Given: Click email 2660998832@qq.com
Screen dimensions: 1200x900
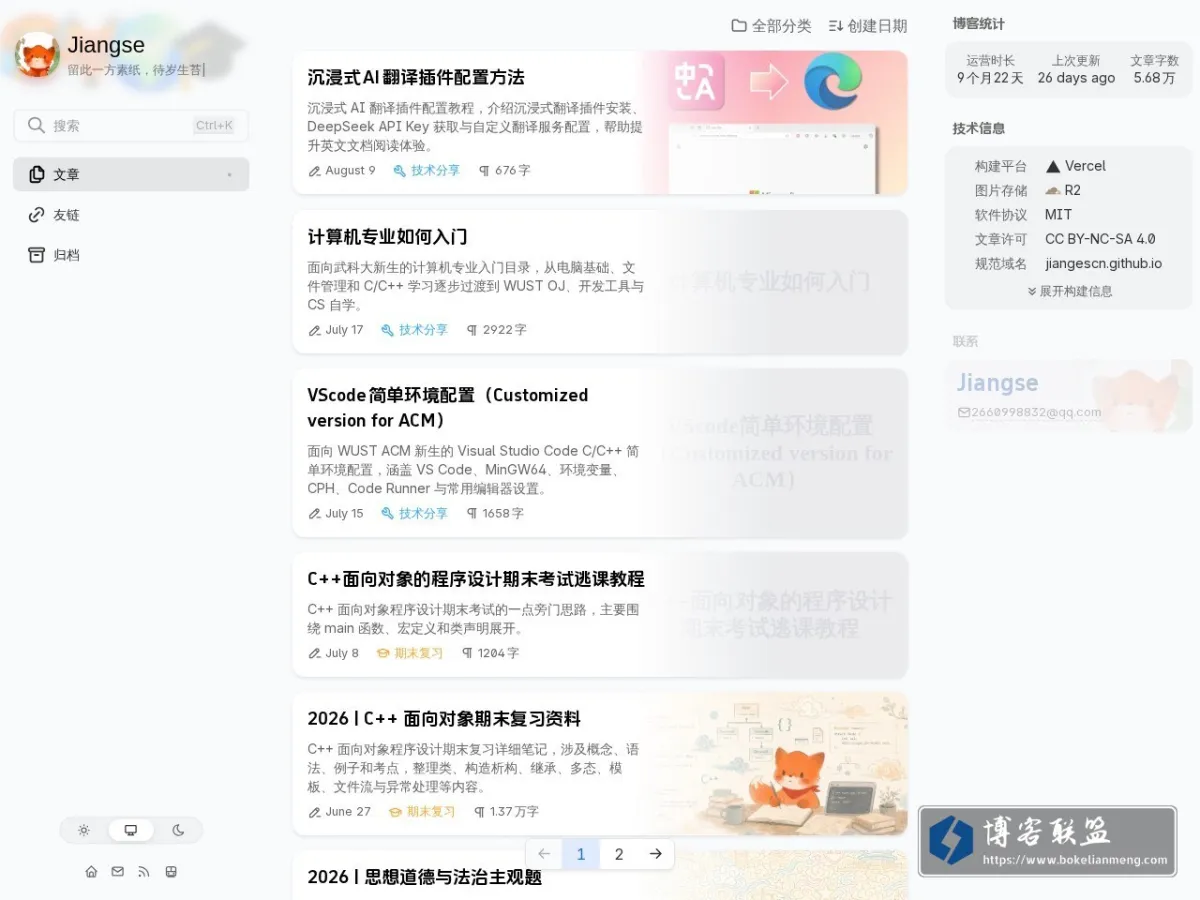Looking at the screenshot, I should [x=1036, y=412].
